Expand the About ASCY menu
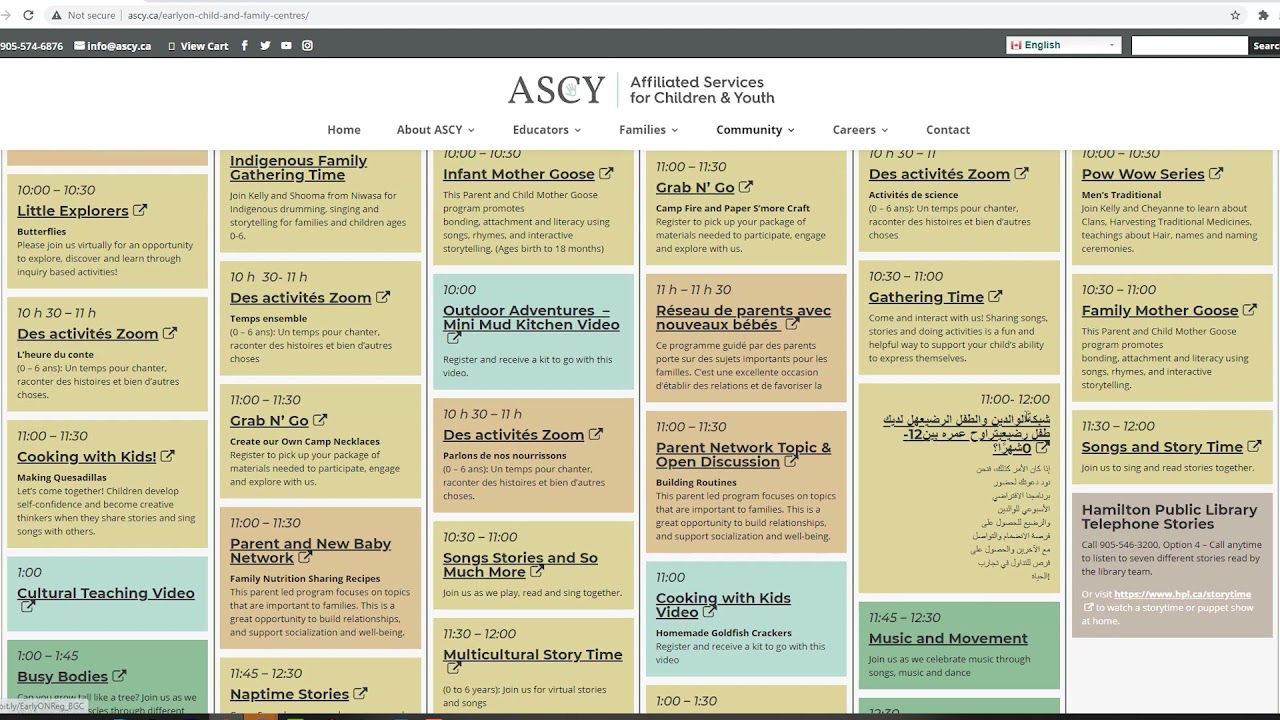1280x720 pixels. (x=435, y=130)
